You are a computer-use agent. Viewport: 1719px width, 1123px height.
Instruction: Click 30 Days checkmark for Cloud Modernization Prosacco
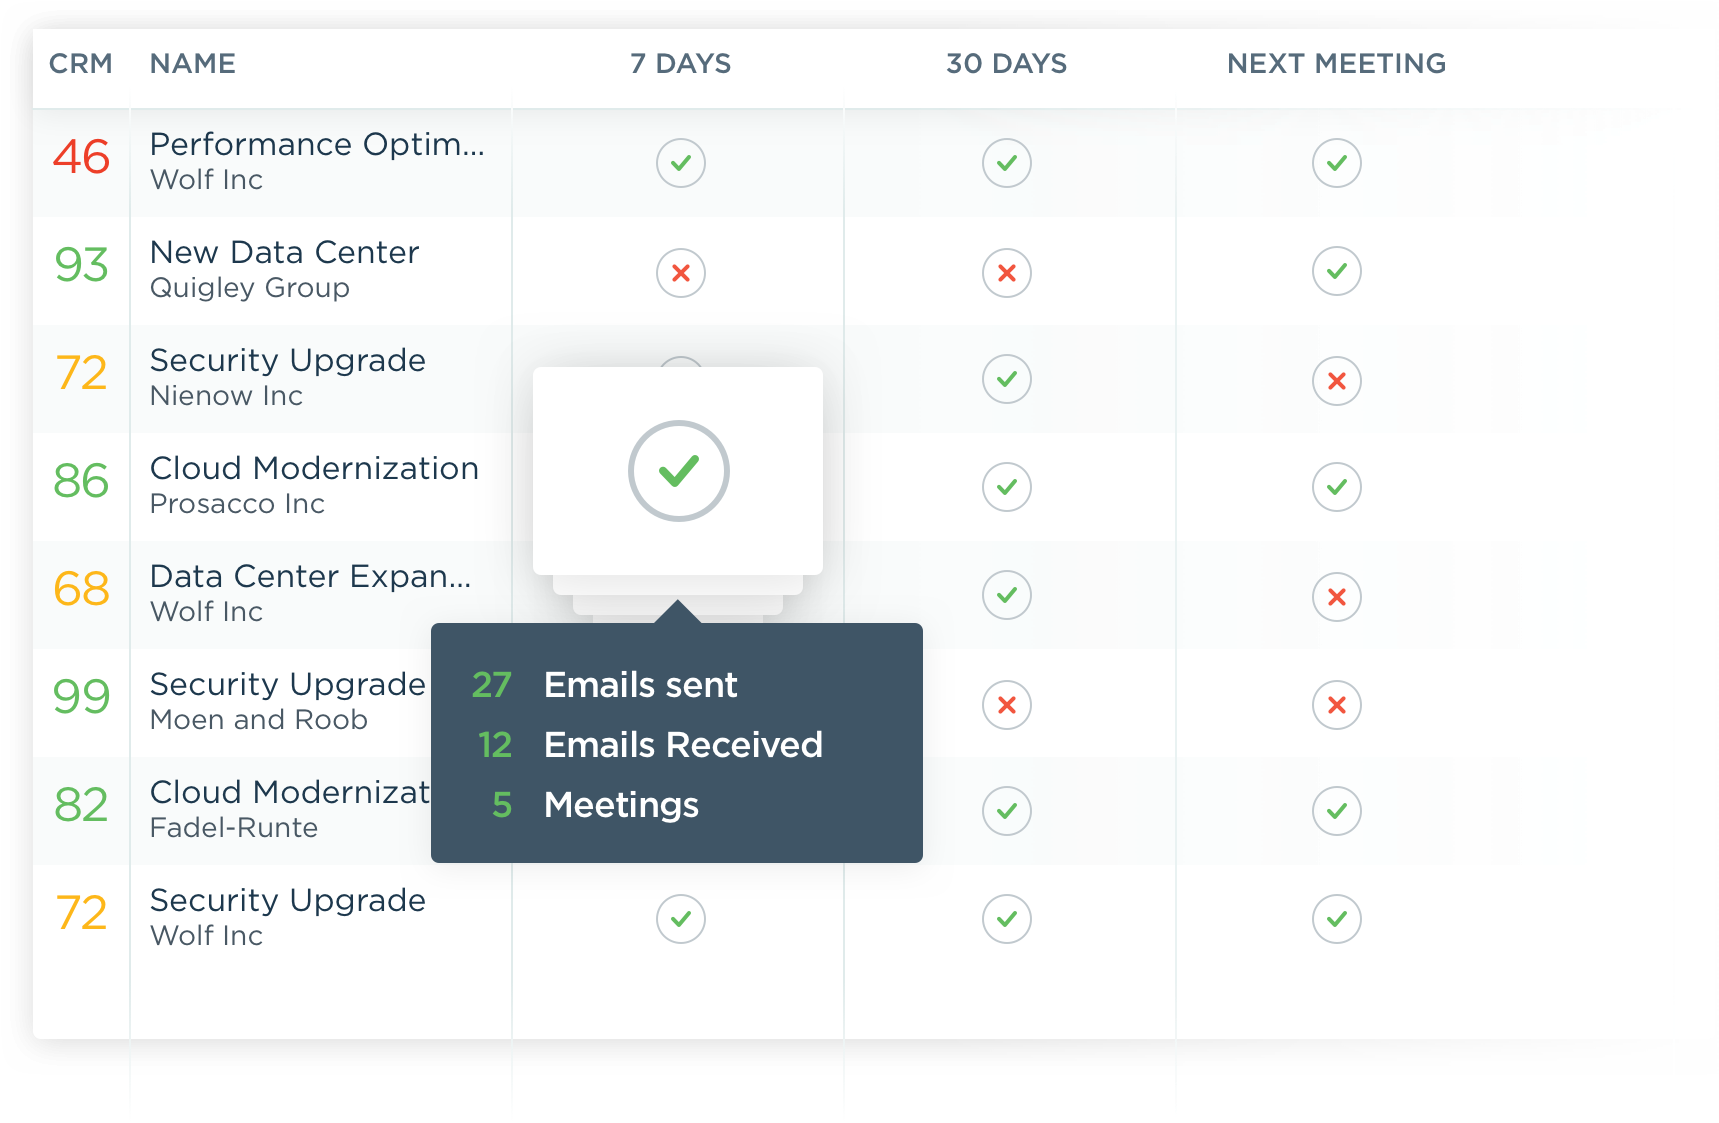(1006, 487)
